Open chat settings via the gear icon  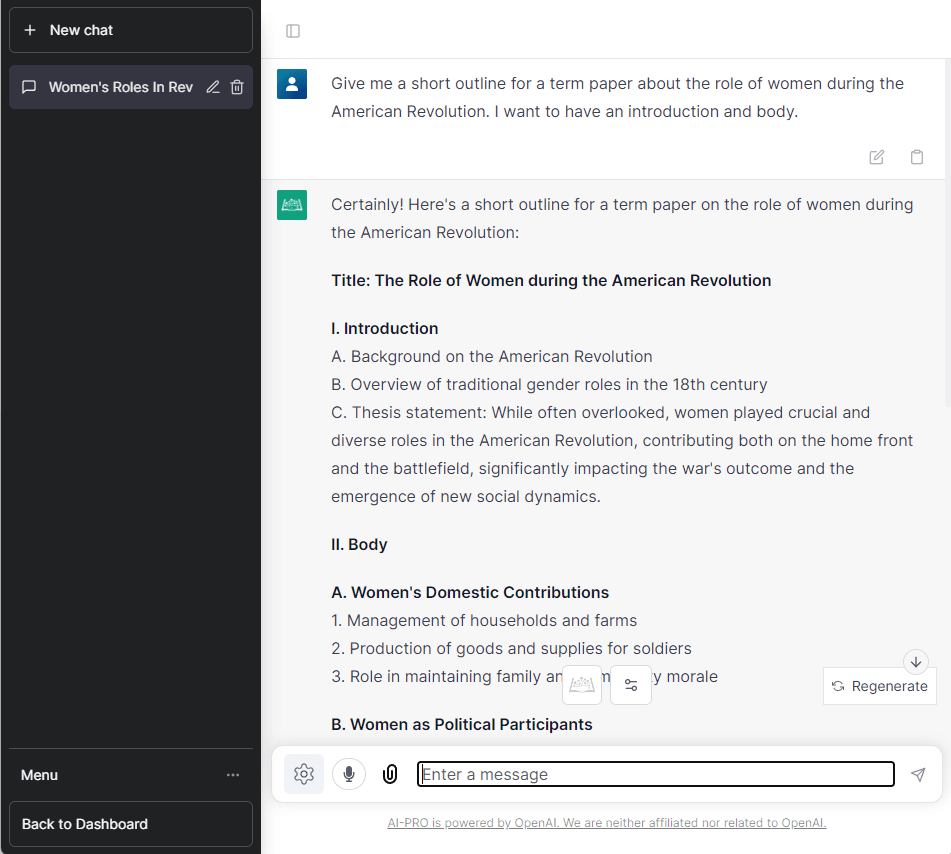tap(304, 774)
